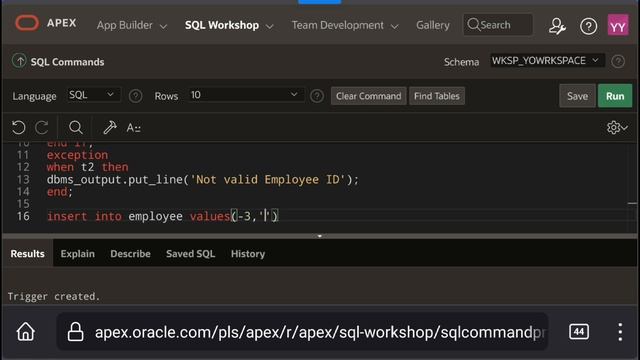This screenshot has height=360, width=640.
Task: Click the 'Not valid Employee ID' string
Action: pyautogui.click(x=267, y=180)
